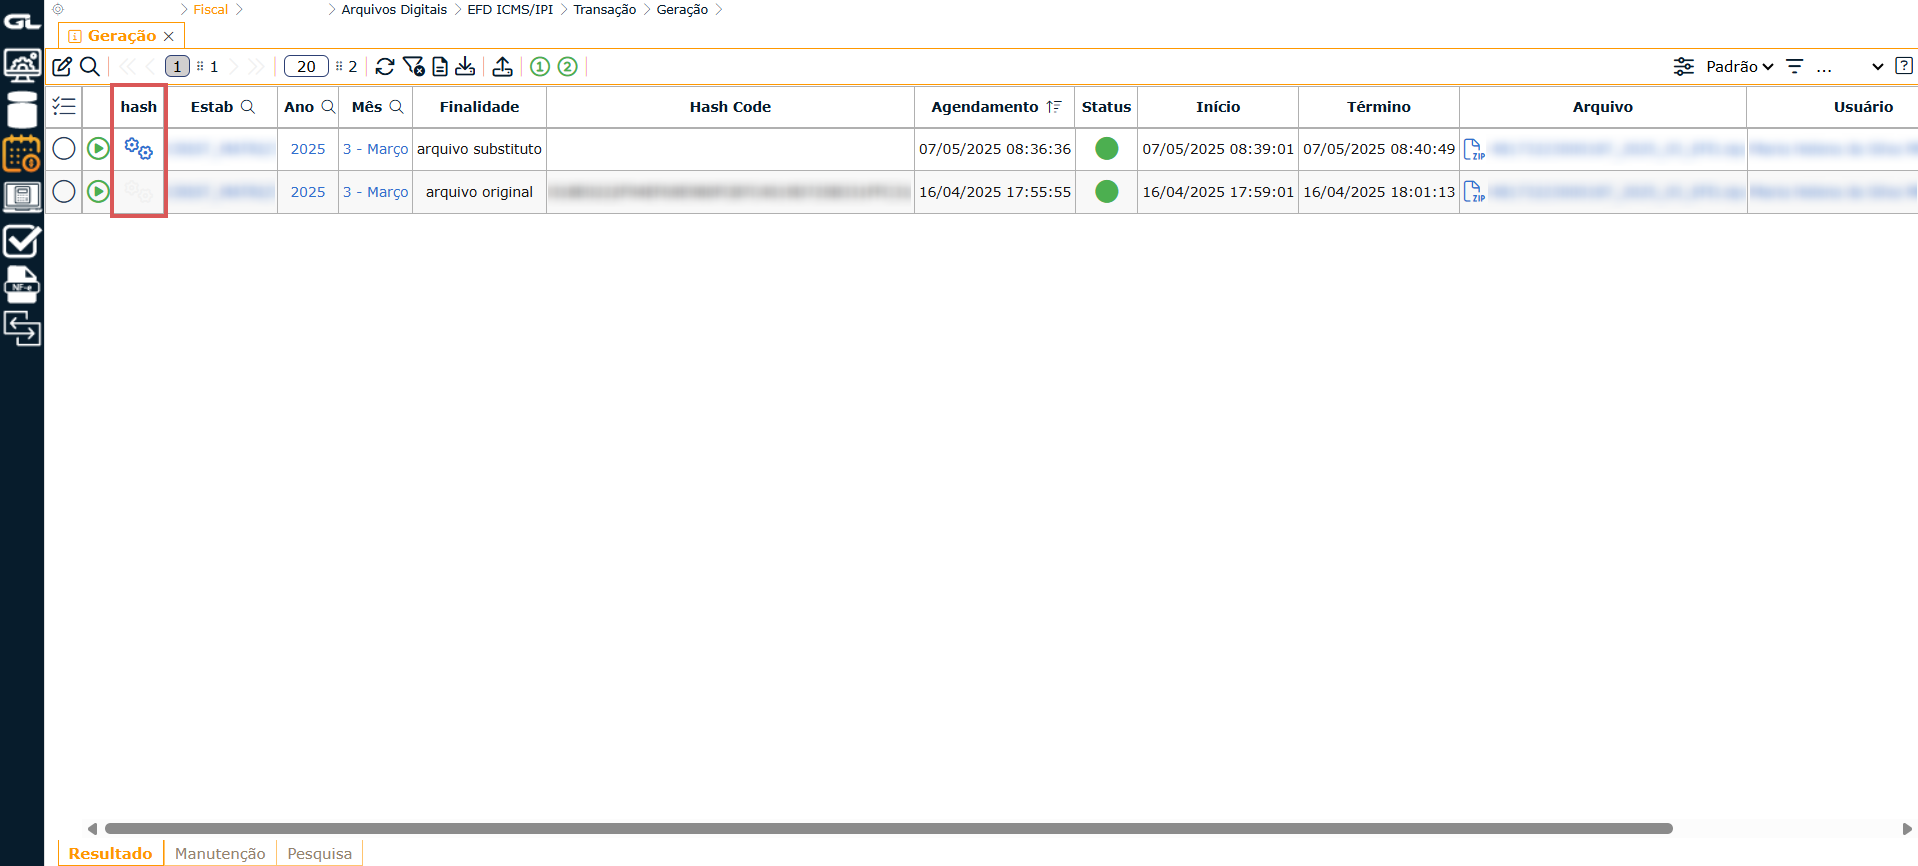Click the horizontal scrollbar thumb
Image resolution: width=1918 pixels, height=866 pixels.
tap(888, 828)
